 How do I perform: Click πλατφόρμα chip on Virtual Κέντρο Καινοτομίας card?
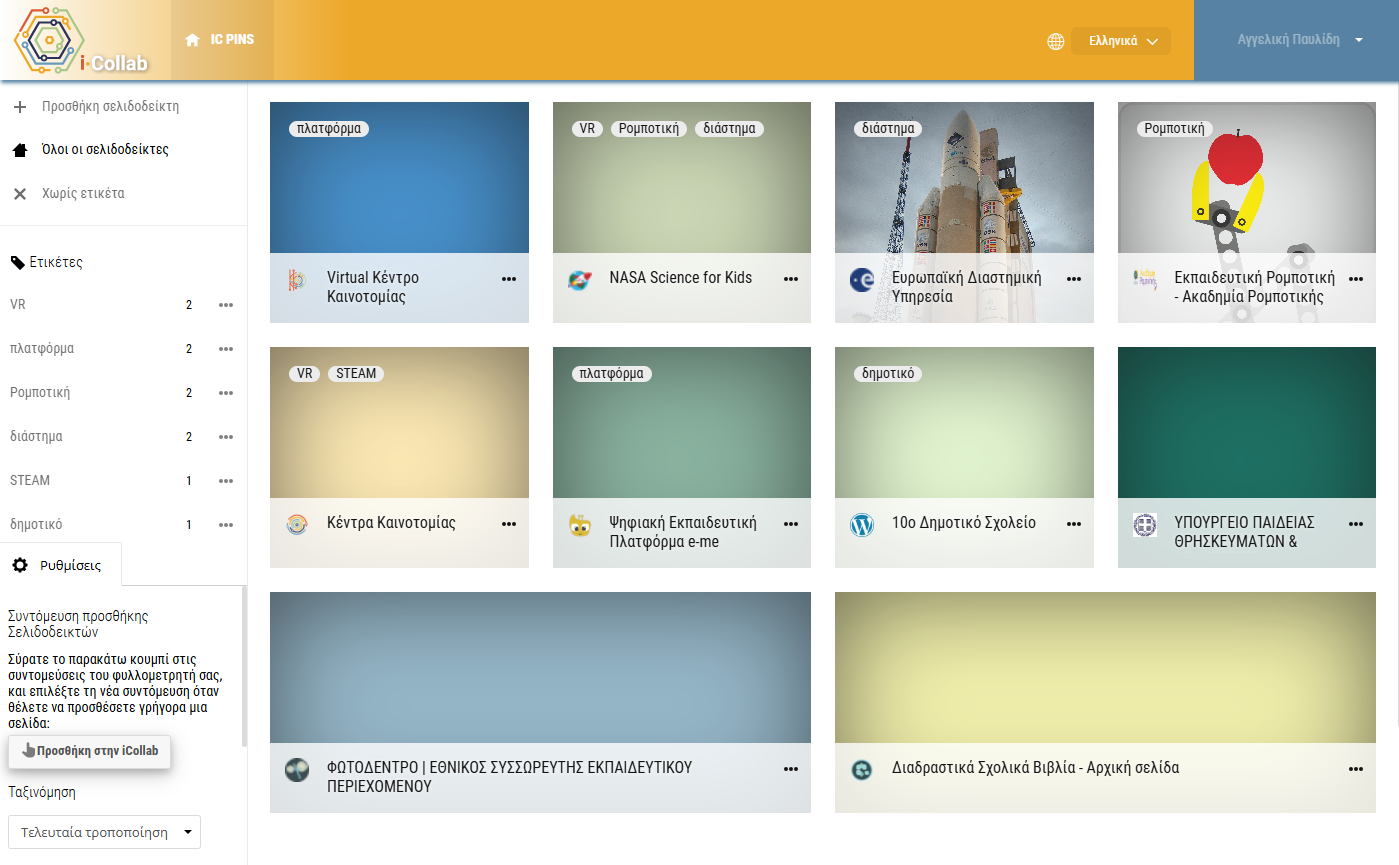[x=330, y=129]
